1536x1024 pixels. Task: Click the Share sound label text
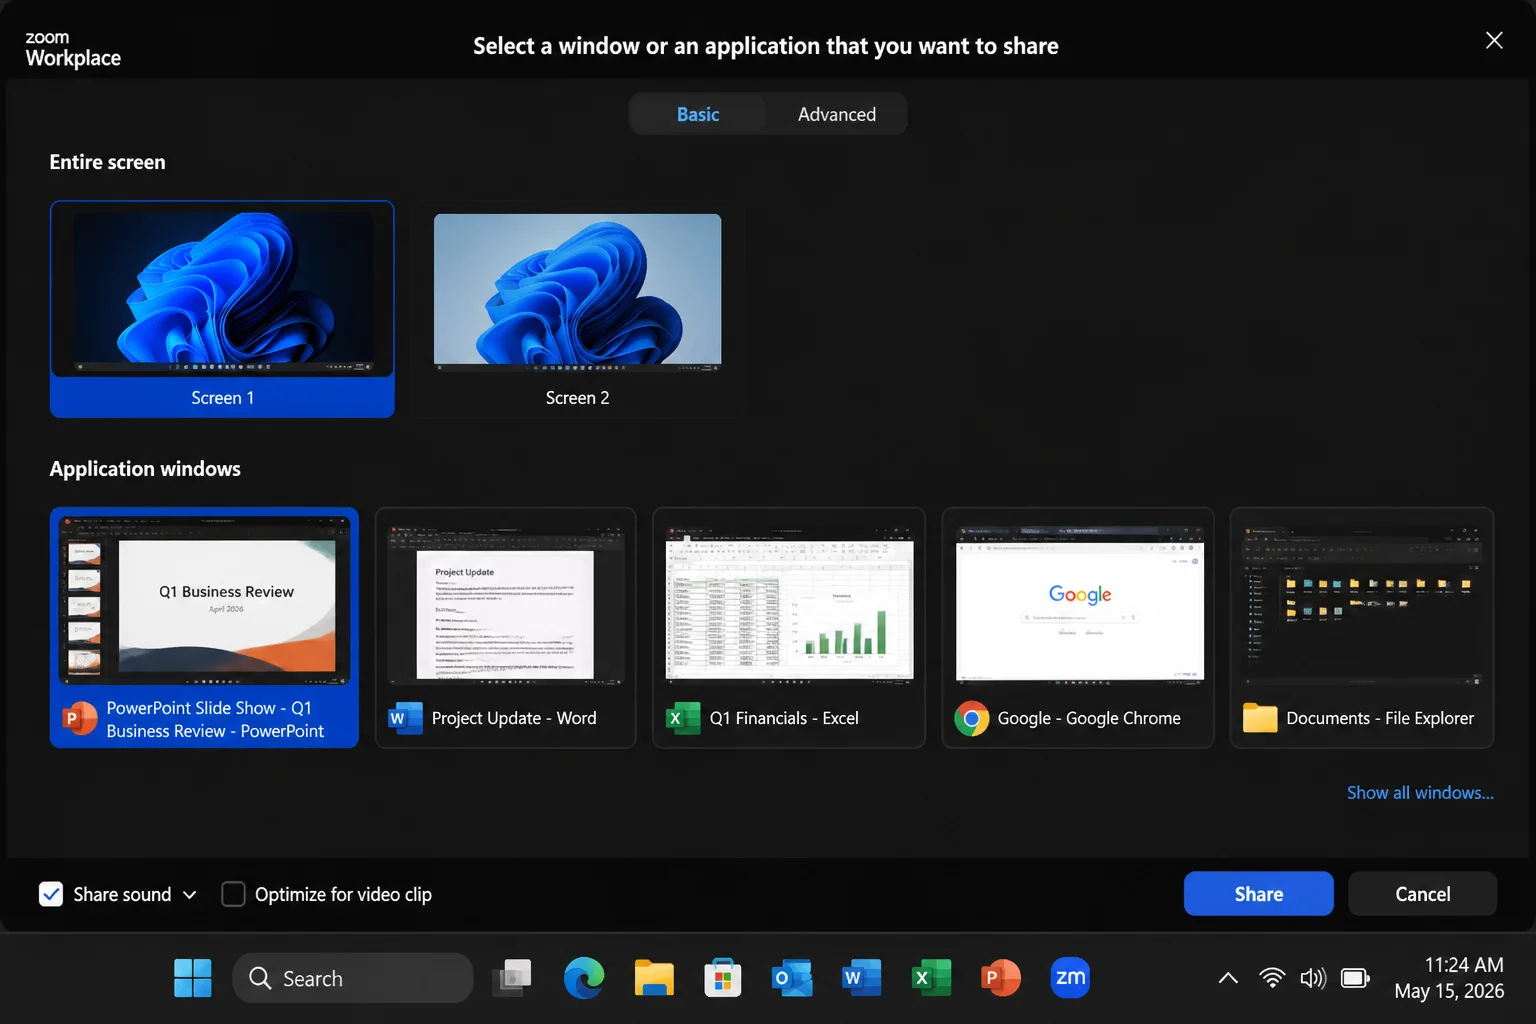coord(122,894)
